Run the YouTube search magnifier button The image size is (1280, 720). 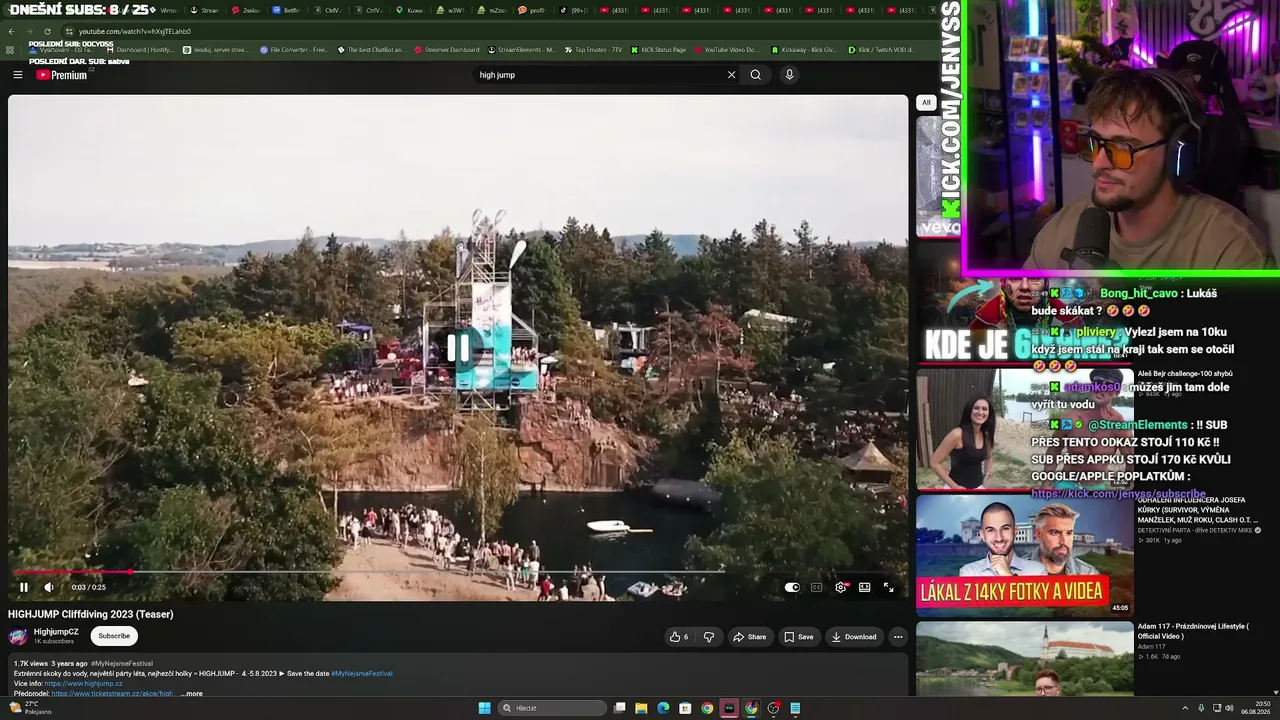(756, 75)
